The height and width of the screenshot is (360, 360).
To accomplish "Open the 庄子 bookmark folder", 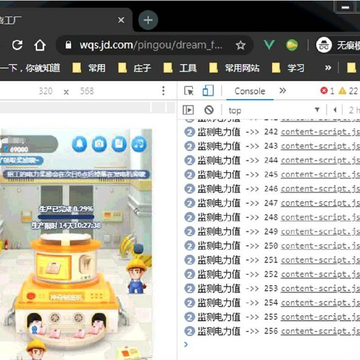I will [x=135, y=68].
